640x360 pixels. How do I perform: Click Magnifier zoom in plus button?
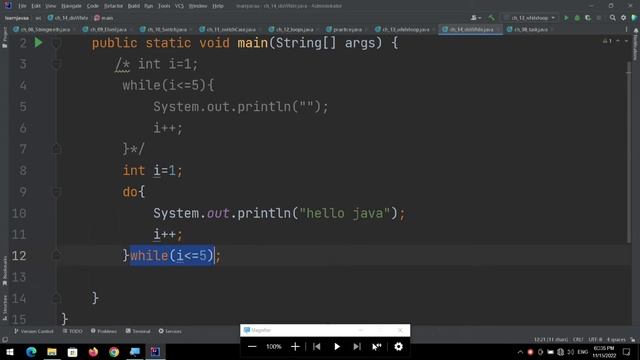coord(295,347)
